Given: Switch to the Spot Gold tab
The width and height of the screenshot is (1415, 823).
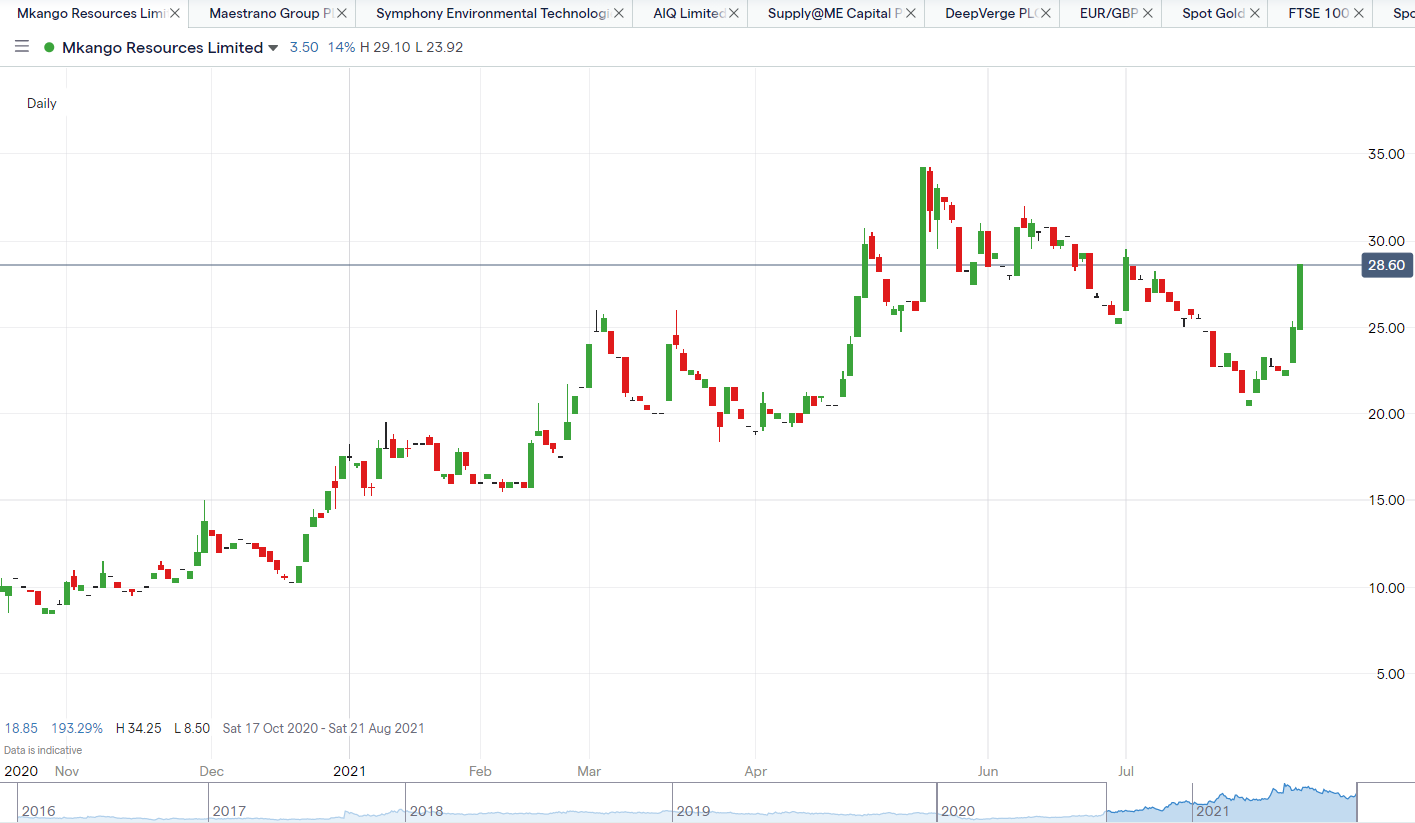Looking at the screenshot, I should pyautogui.click(x=1212, y=14).
